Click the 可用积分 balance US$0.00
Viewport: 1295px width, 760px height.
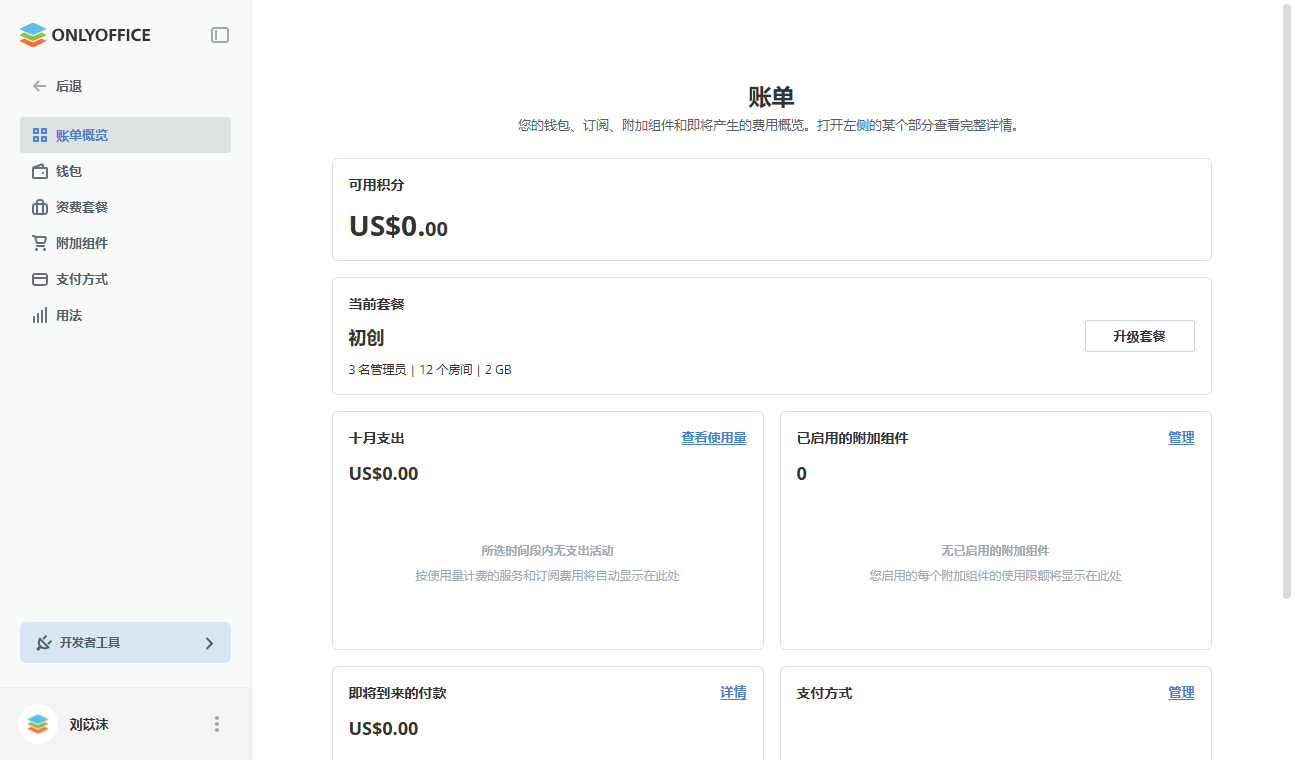[x=398, y=227]
